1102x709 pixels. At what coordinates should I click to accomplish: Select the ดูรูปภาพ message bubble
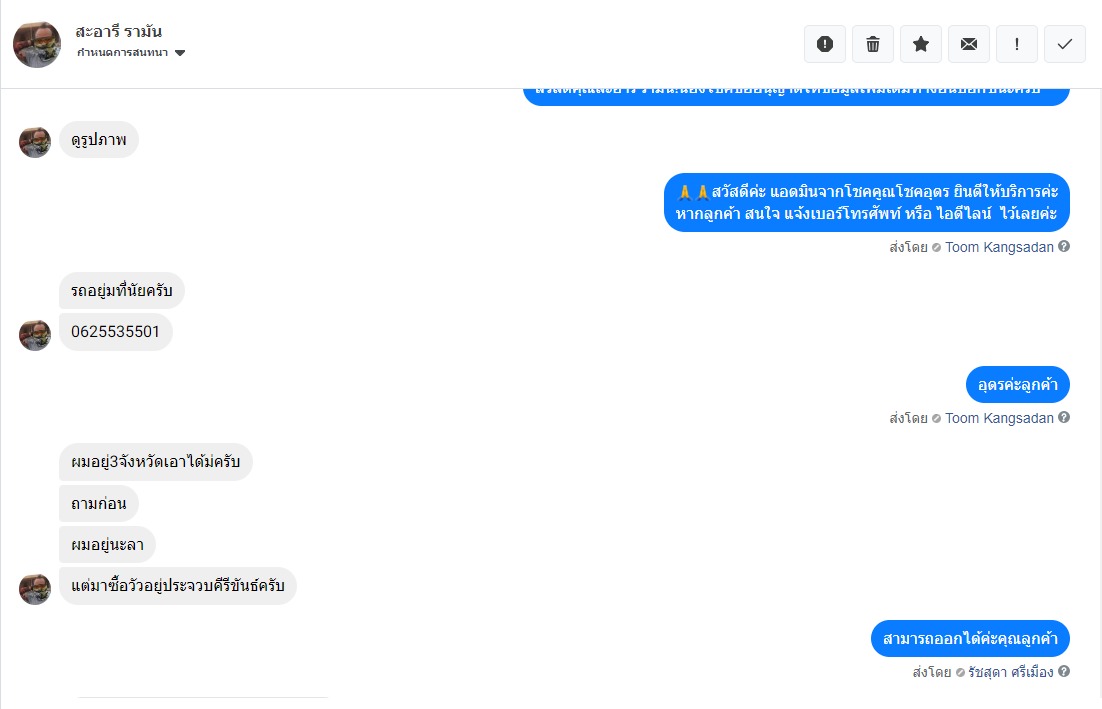[99, 140]
